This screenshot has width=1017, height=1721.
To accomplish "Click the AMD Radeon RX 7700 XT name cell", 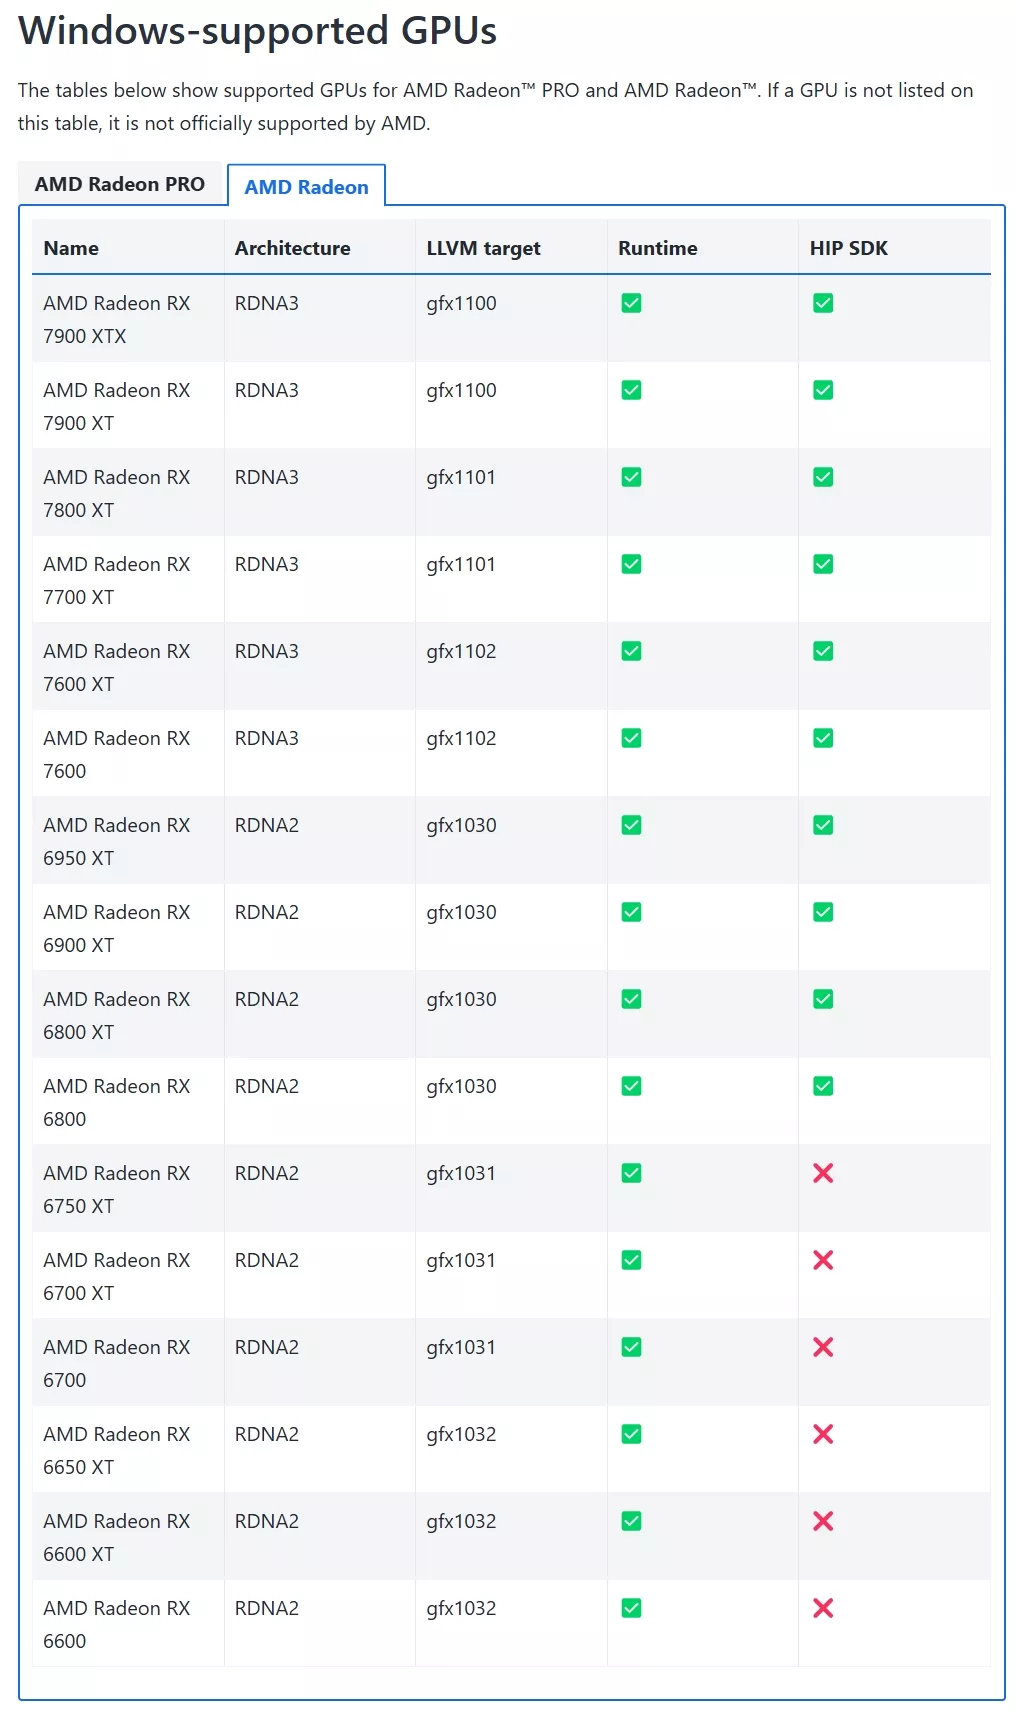I will pos(116,580).
